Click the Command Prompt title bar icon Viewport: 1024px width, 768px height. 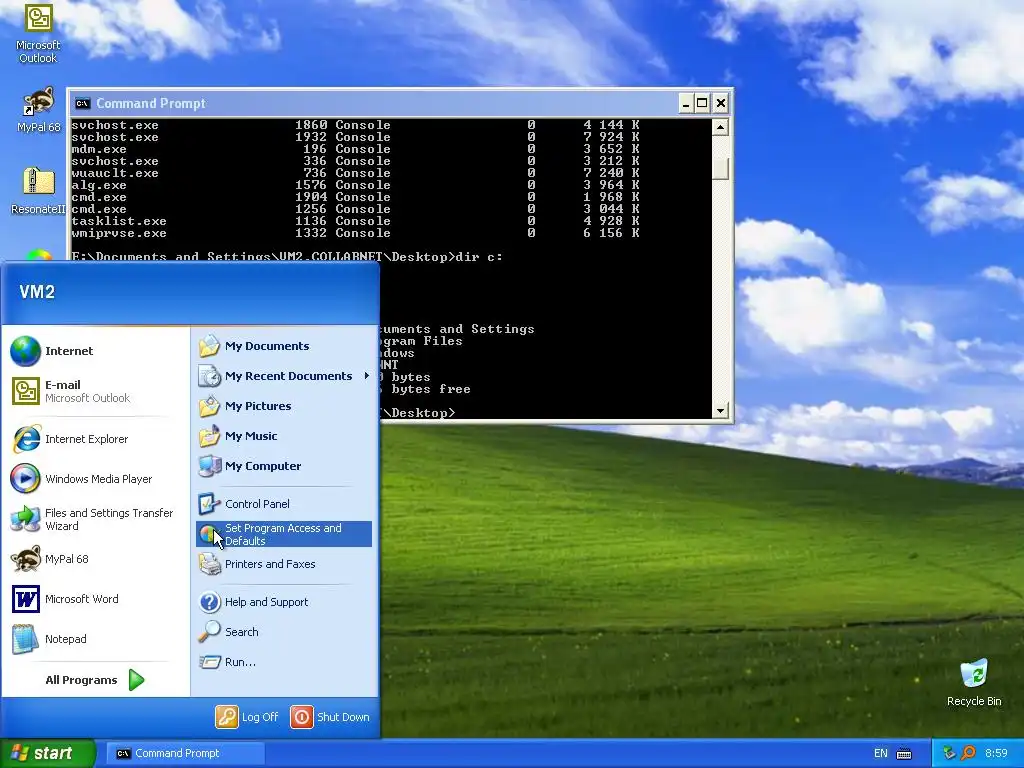click(x=82, y=103)
